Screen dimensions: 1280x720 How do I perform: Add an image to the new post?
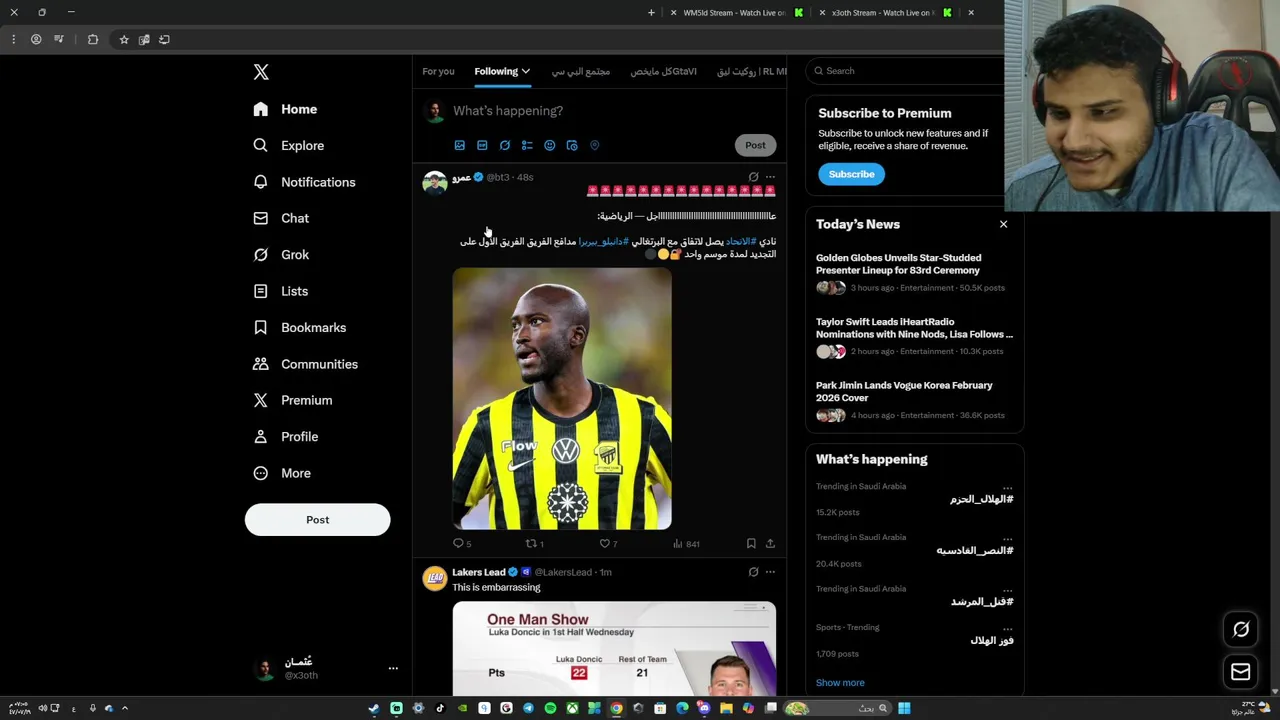click(460, 145)
